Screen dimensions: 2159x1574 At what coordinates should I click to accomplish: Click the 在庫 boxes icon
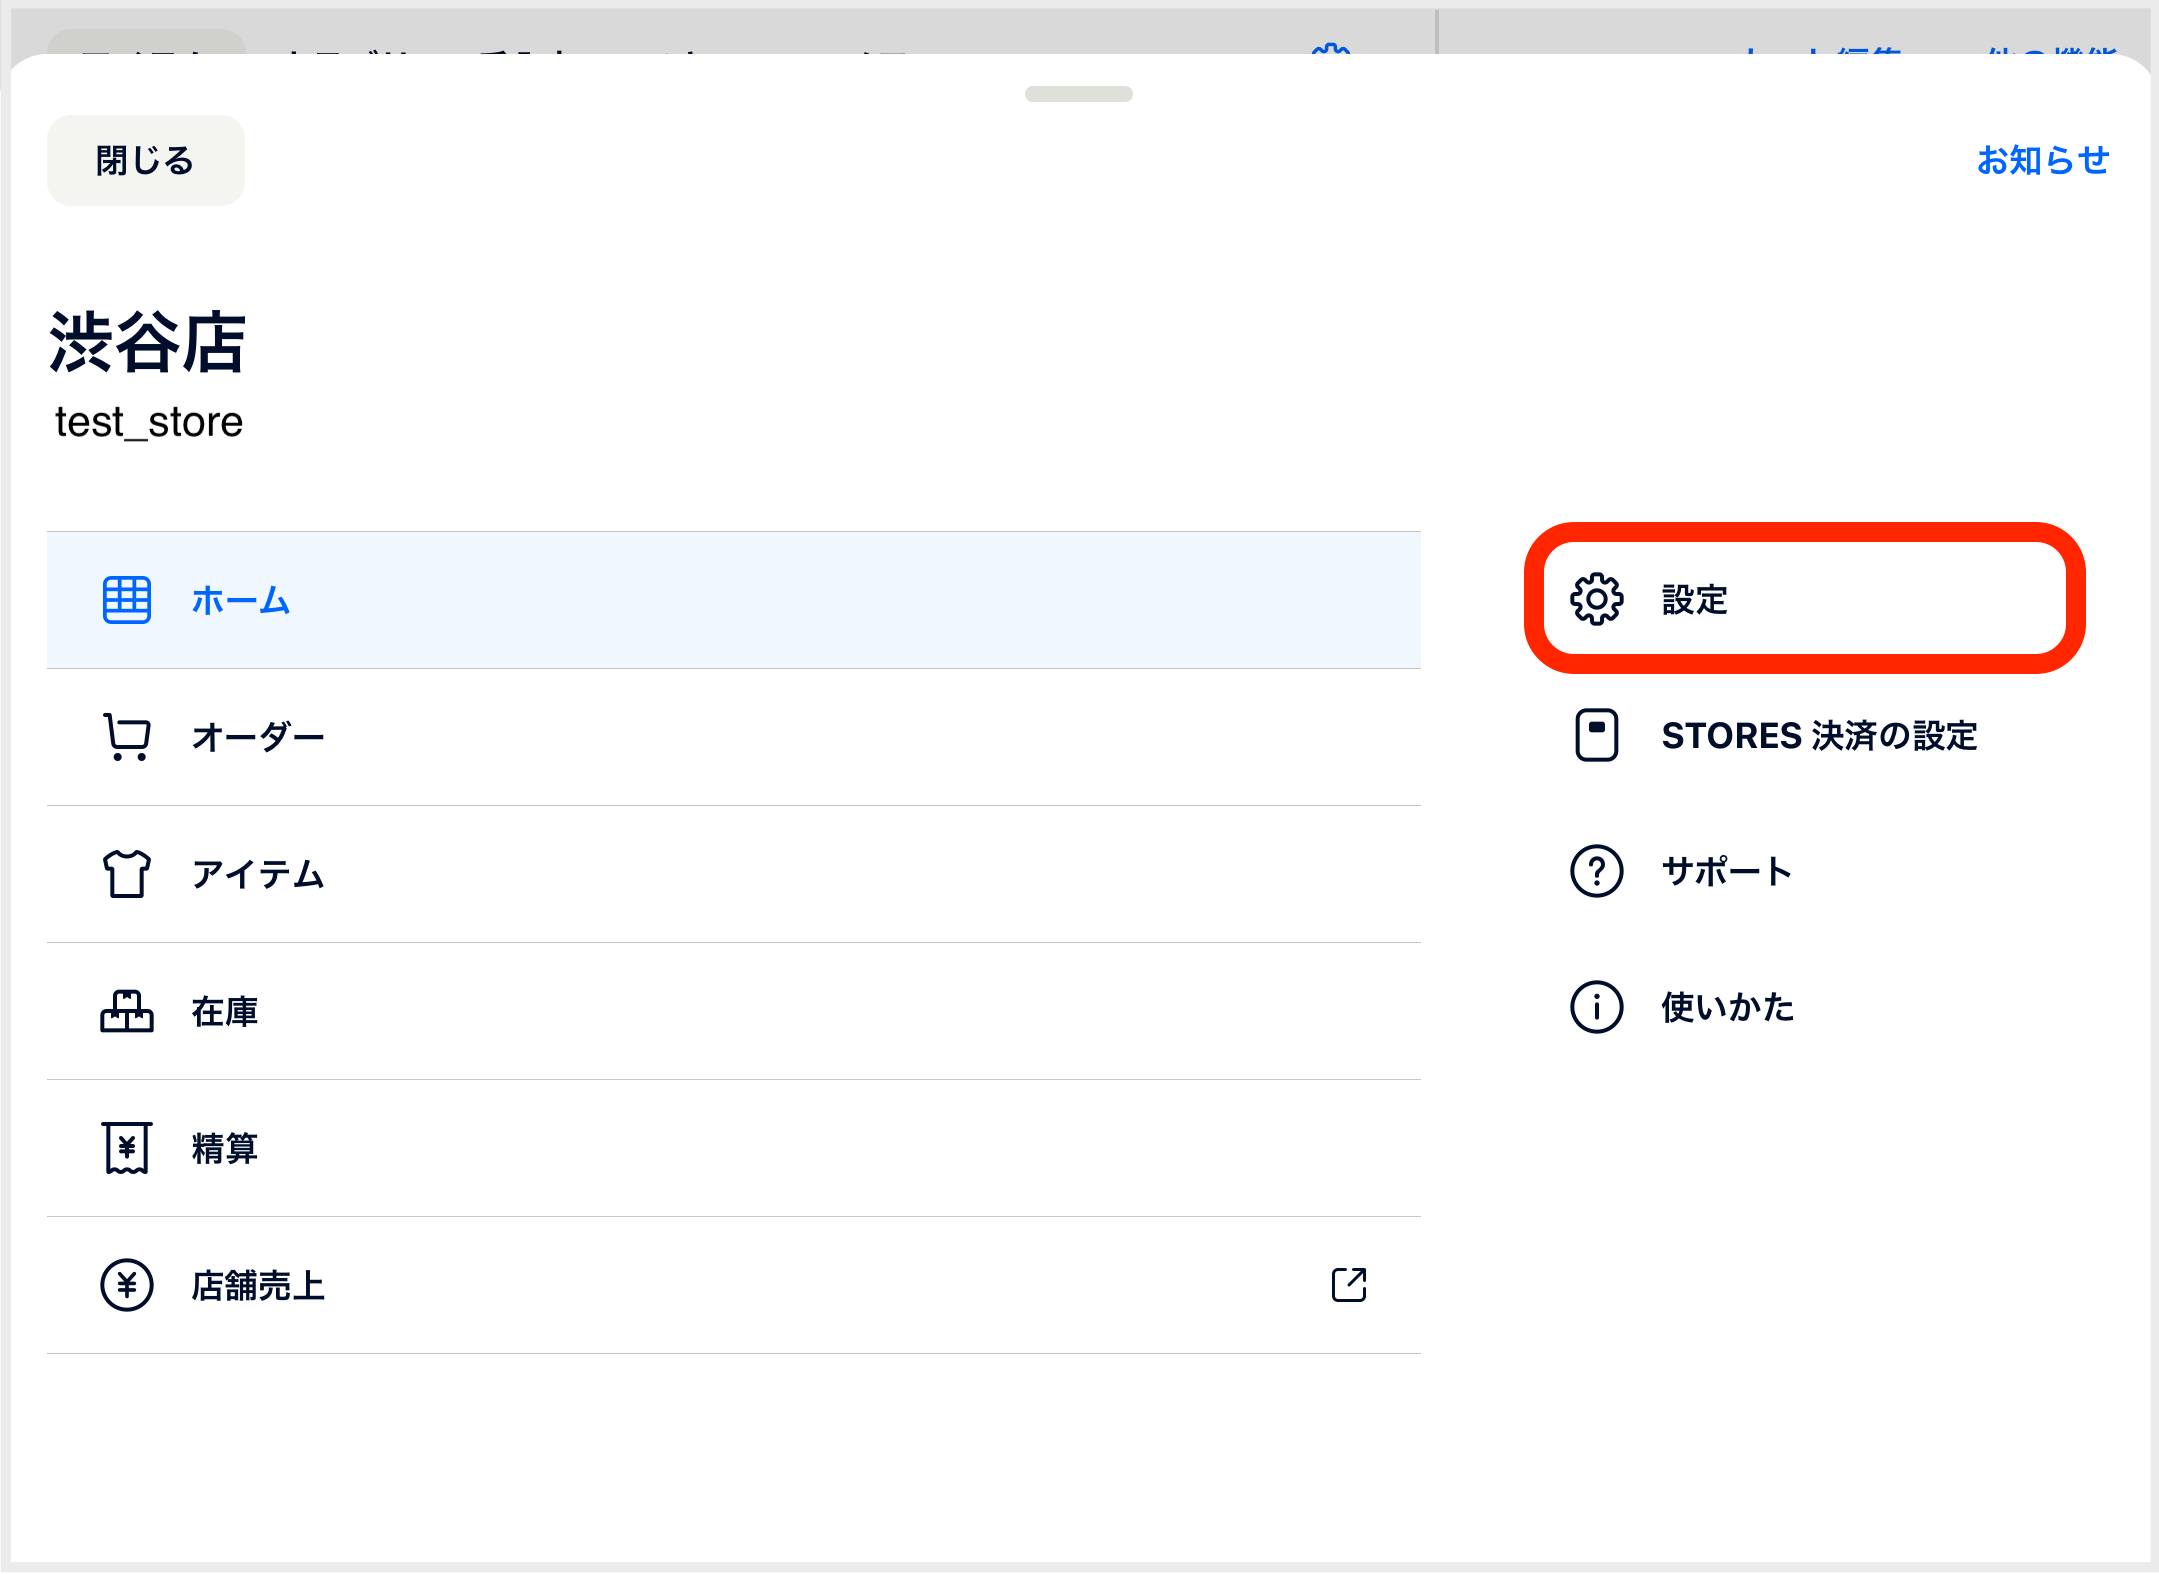coord(127,1011)
